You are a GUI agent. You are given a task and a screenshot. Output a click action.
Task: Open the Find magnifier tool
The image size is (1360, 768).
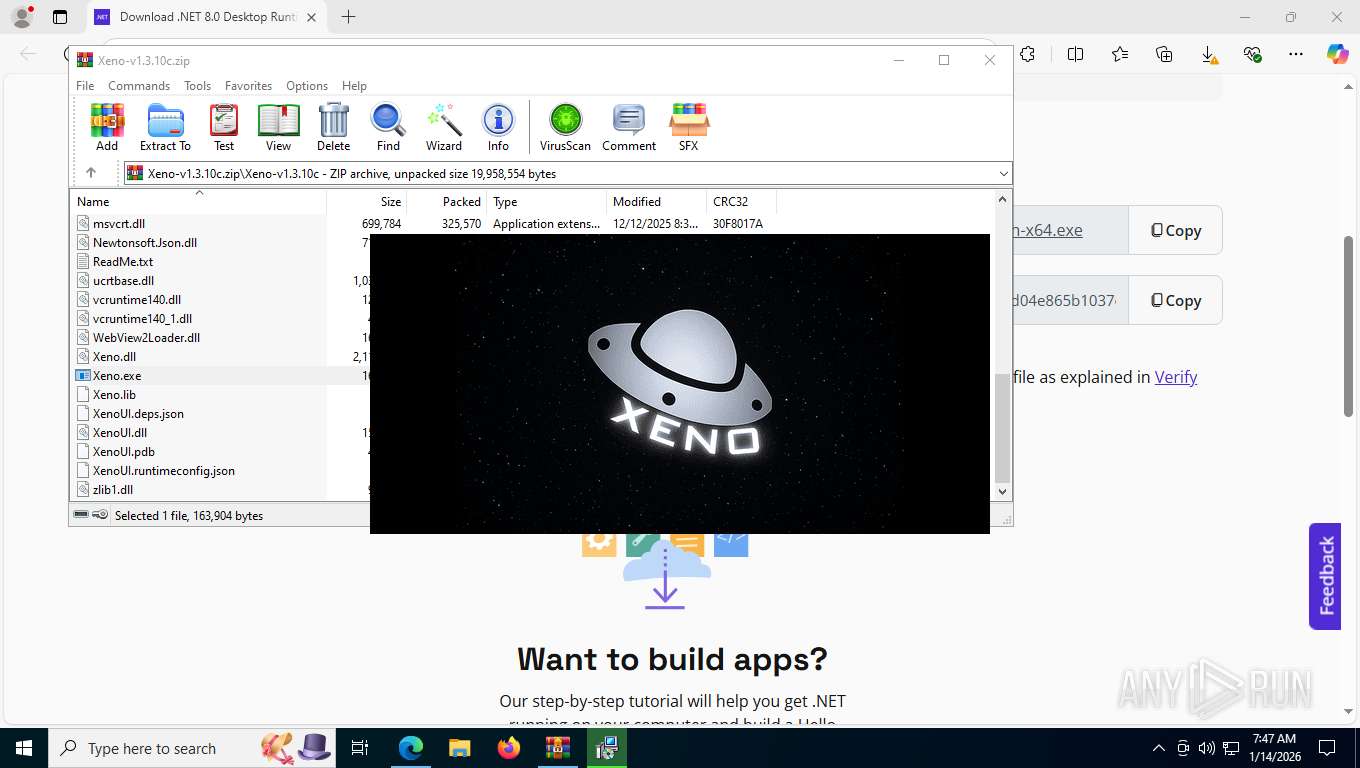[388, 127]
